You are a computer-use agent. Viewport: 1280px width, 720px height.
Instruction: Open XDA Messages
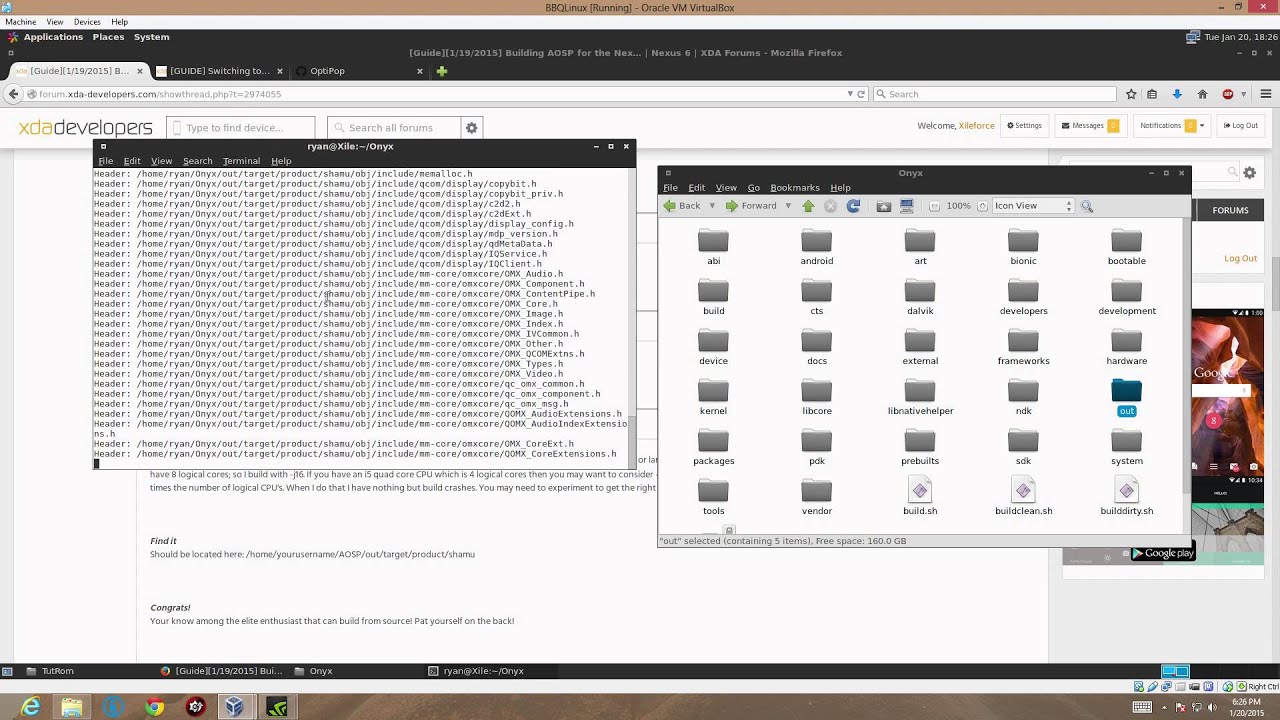click(1088, 125)
